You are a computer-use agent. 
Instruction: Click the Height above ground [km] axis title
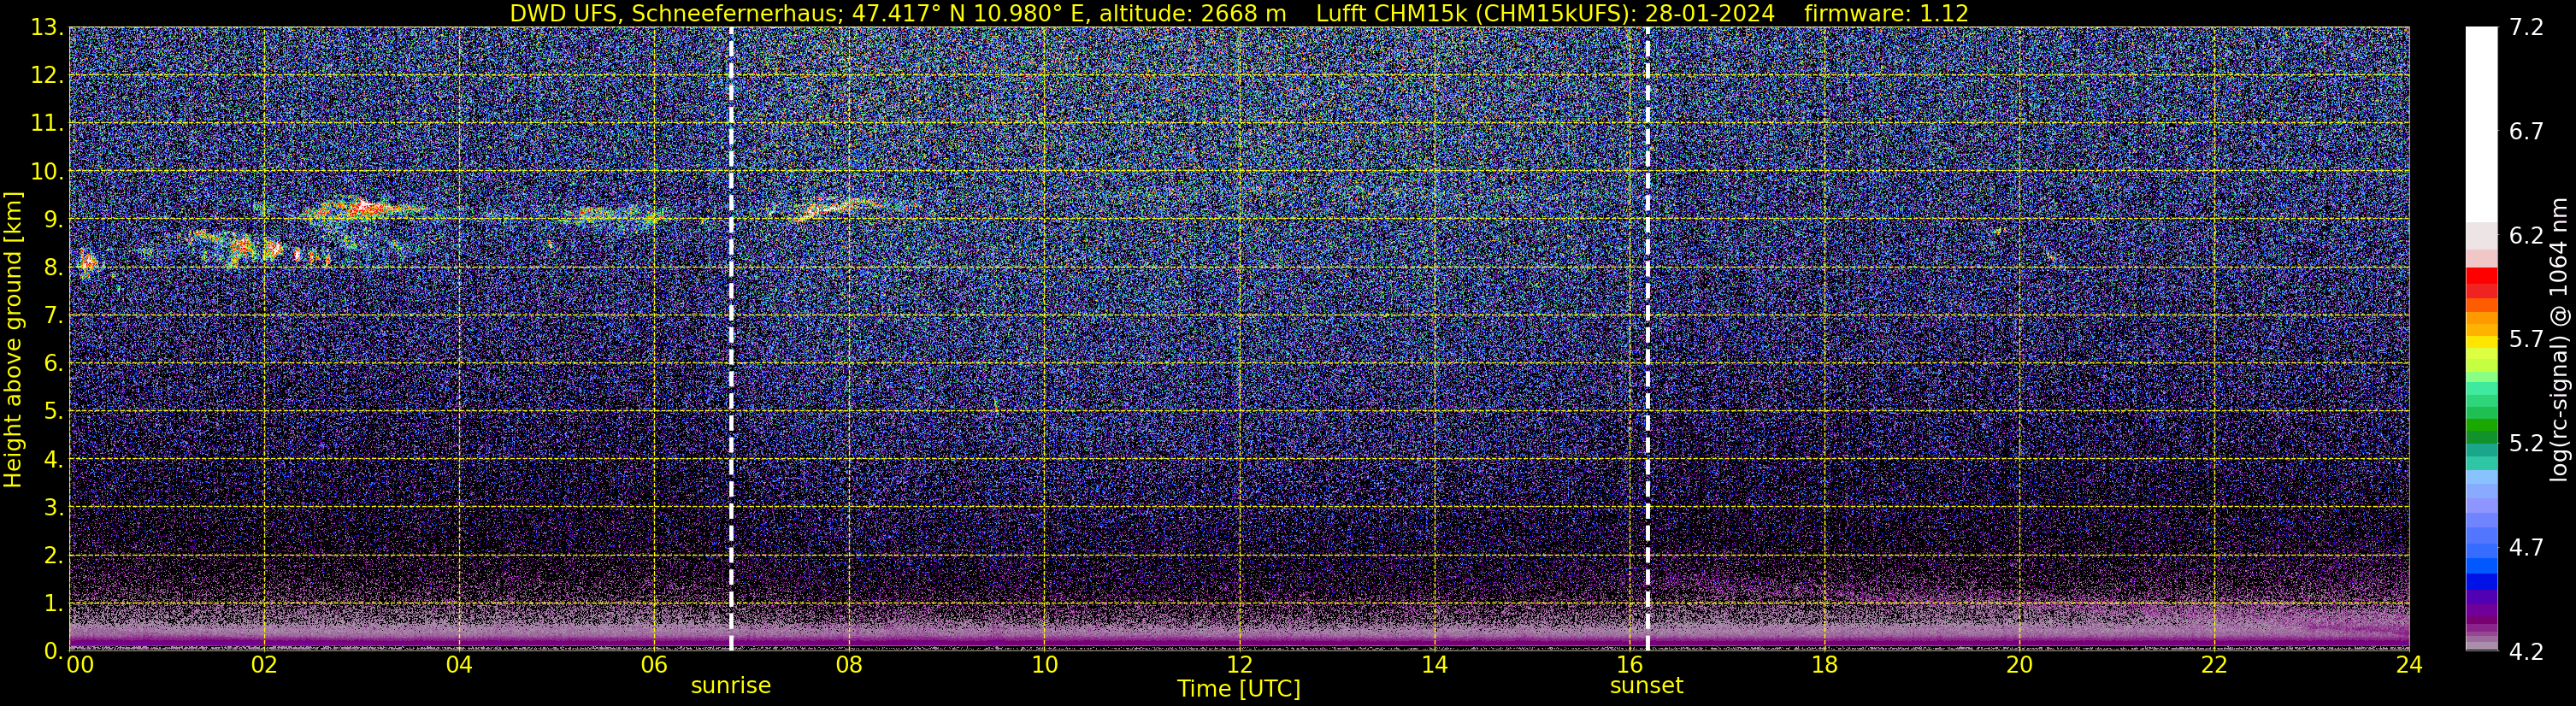13,339
